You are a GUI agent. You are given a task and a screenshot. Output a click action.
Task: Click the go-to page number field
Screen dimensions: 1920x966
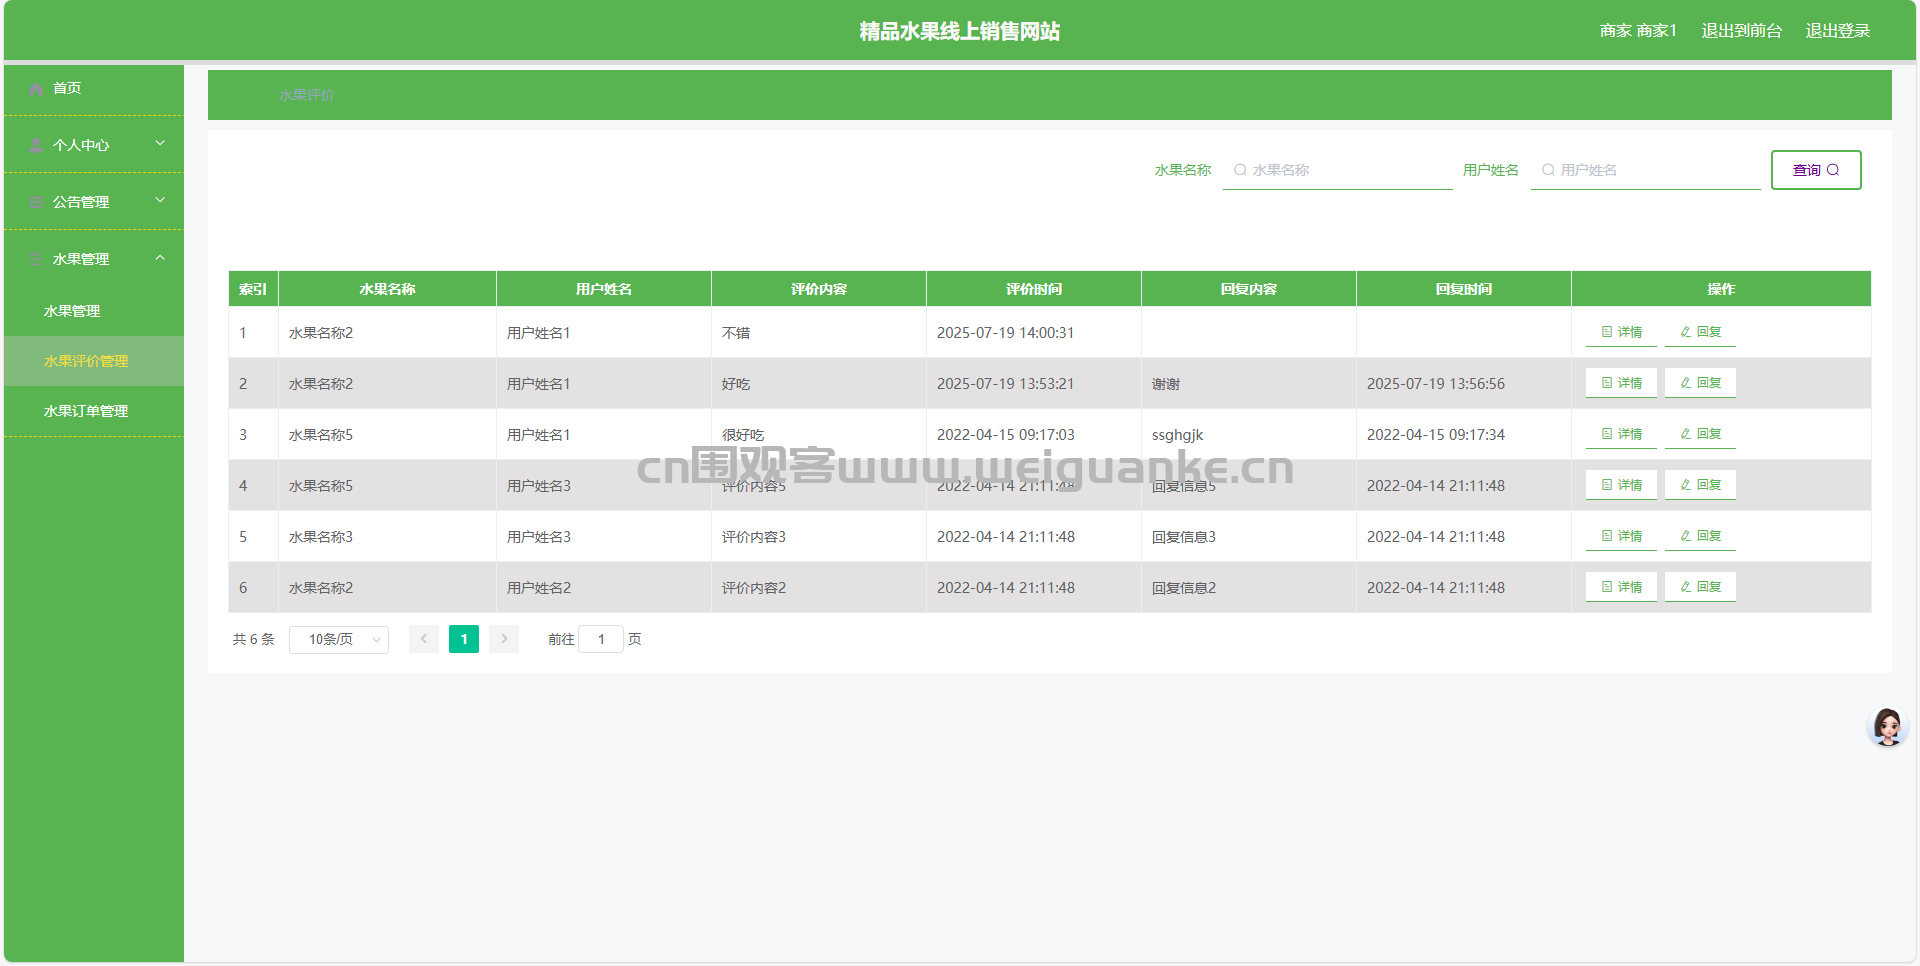click(x=601, y=639)
